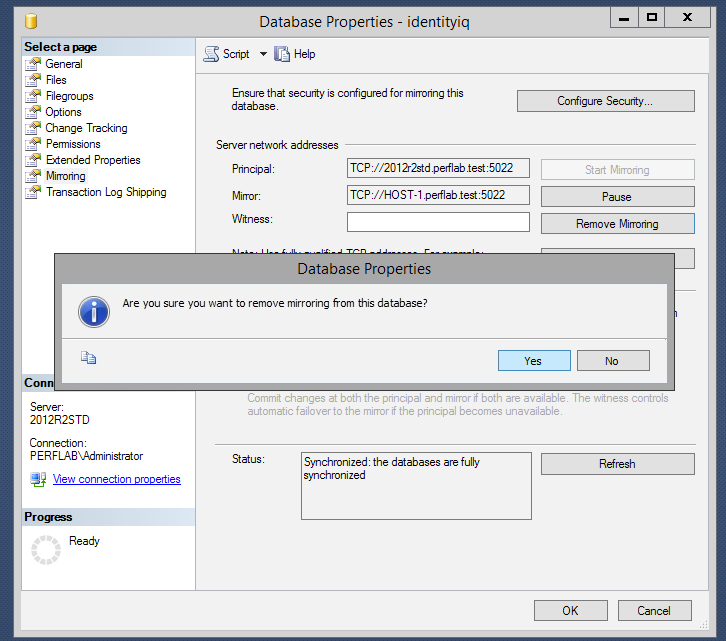Click the copy message icon in dialog
The width and height of the screenshot is (726, 641).
click(x=88, y=358)
